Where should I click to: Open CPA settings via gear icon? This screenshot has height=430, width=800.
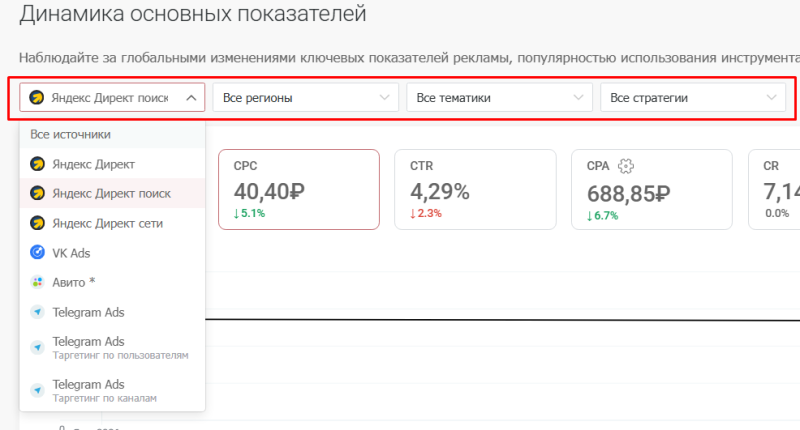[626, 166]
